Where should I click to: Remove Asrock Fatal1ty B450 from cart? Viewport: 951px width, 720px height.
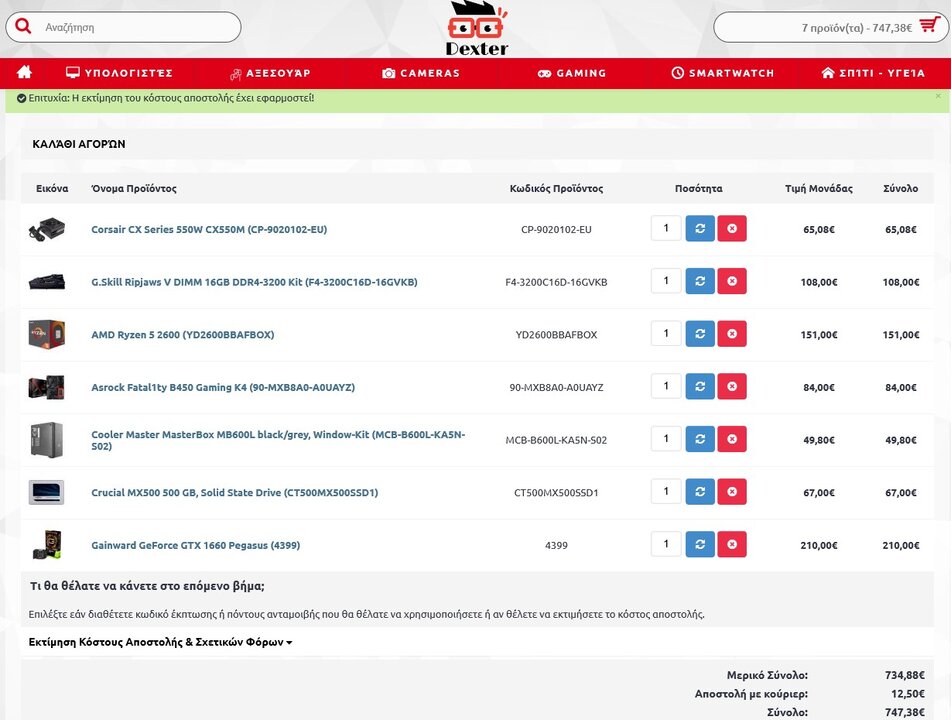732,386
